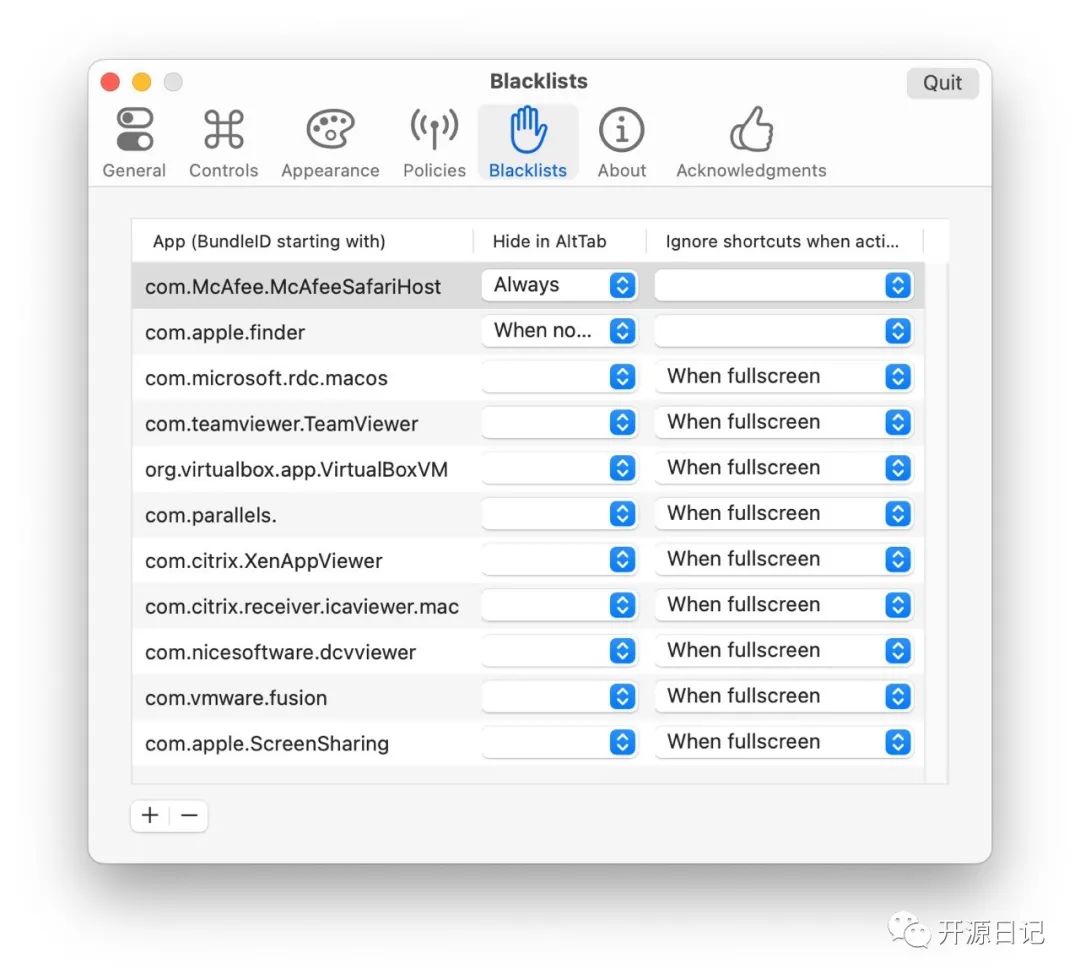The width and height of the screenshot is (1080, 980).
Task: Select the com.parallels. bundle ID
Action: coord(211,515)
